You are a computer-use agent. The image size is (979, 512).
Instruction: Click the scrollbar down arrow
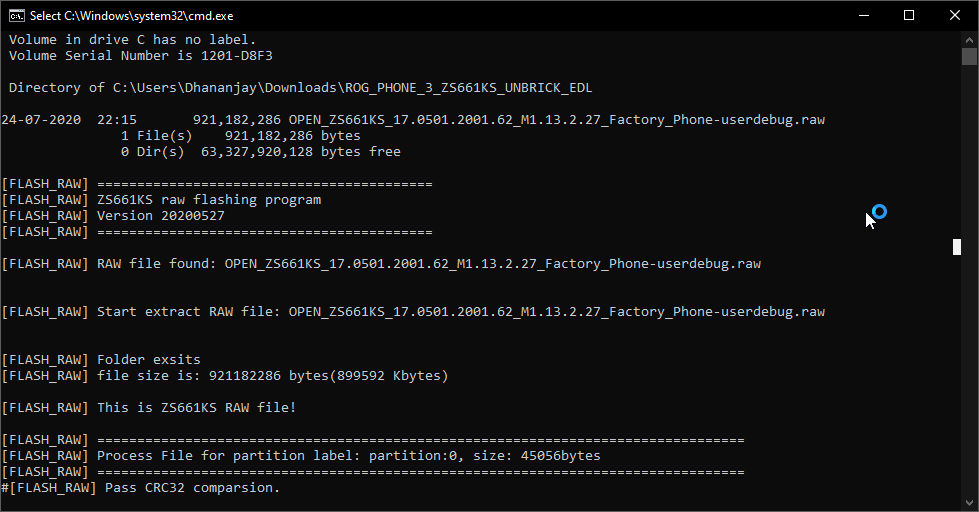click(x=969, y=503)
